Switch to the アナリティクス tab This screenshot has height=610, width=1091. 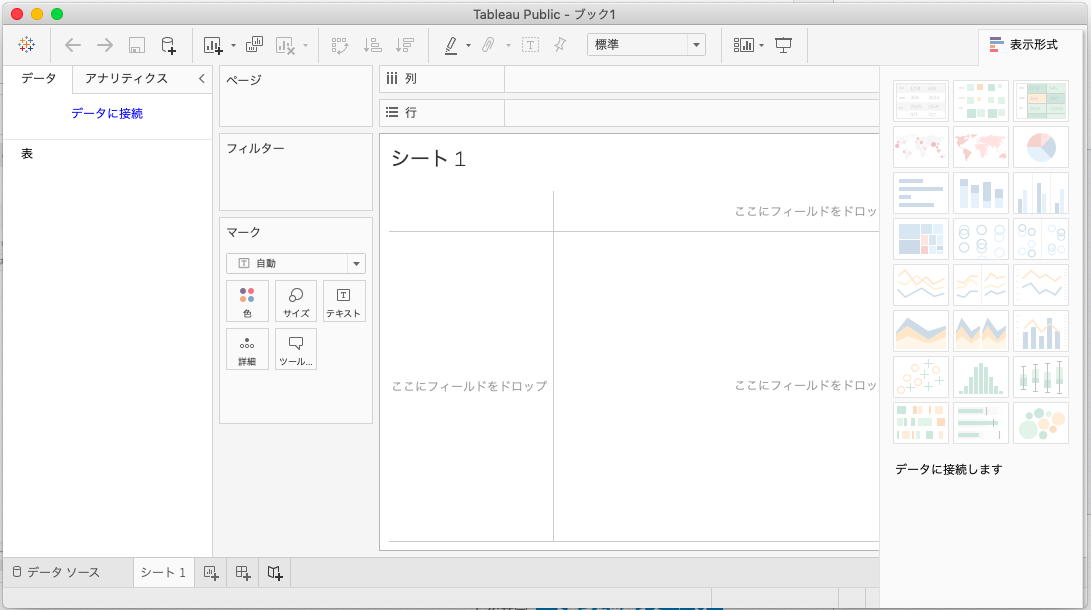[x=126, y=79]
